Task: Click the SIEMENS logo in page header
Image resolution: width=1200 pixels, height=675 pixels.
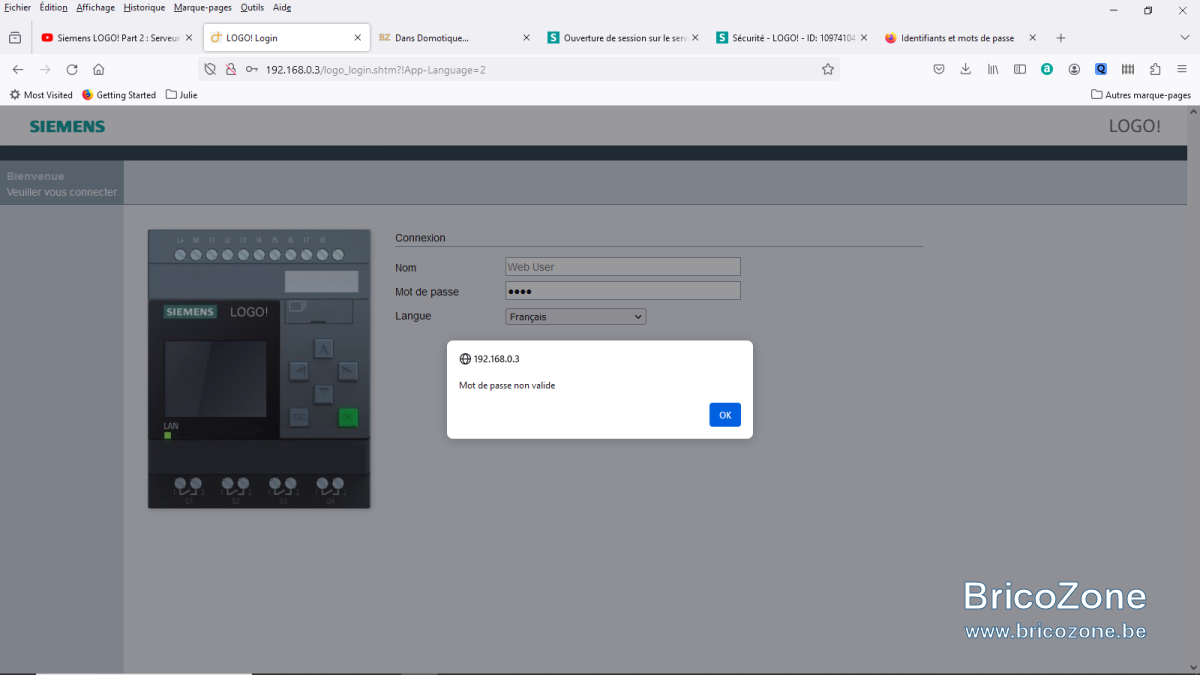Action: pyautogui.click(x=67, y=127)
